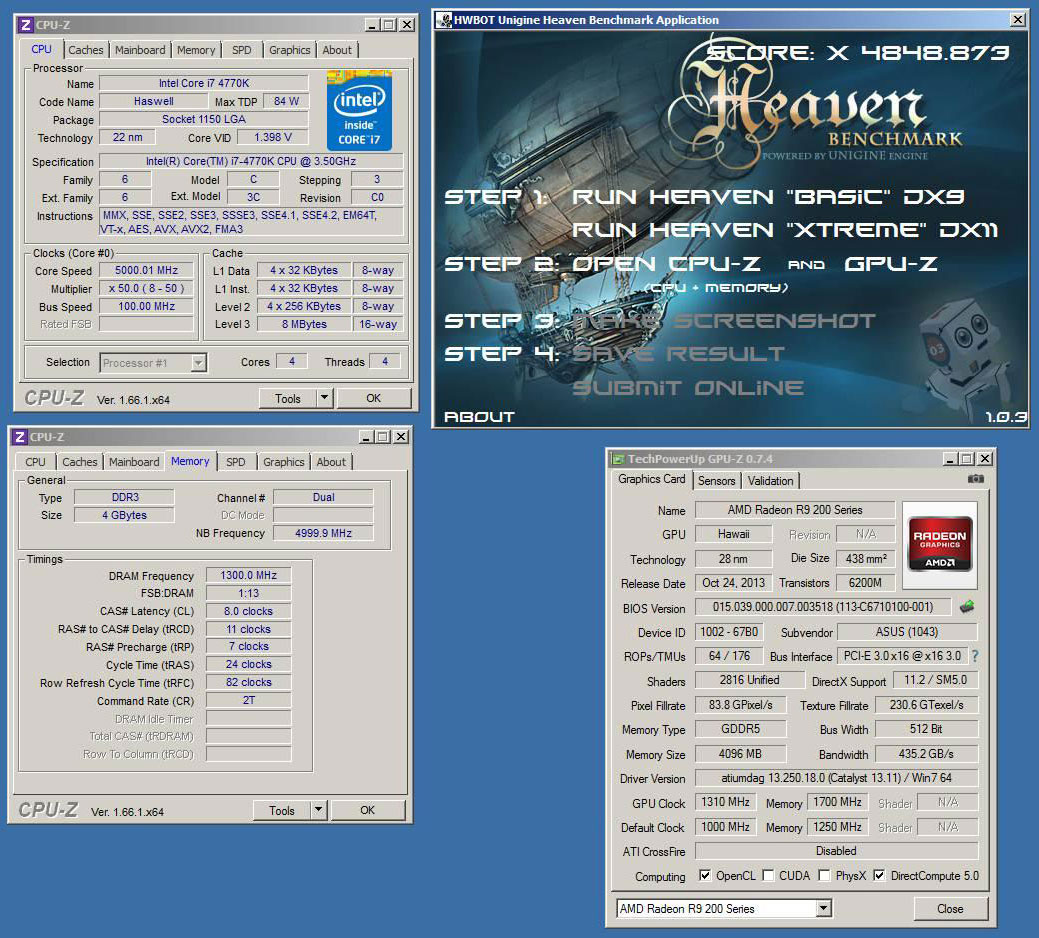Expand the Tools dropdown arrow in CPU window

pyautogui.click(x=324, y=398)
